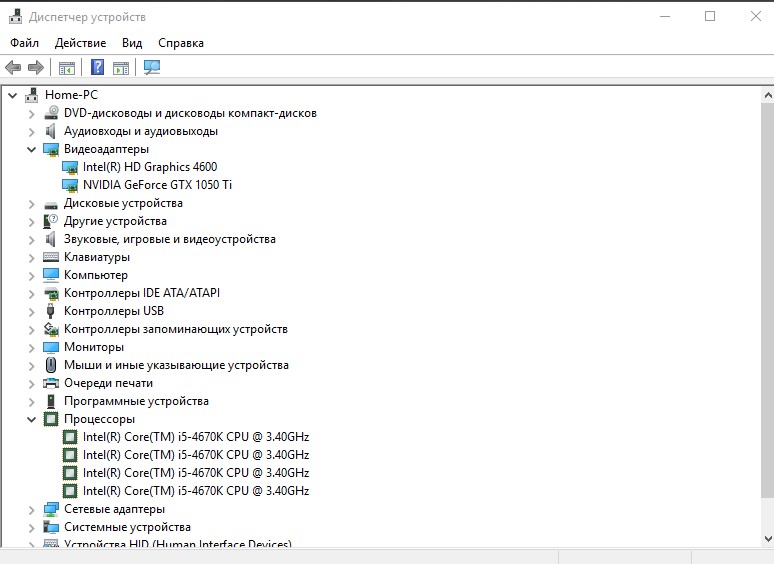This screenshot has height=564, width=774.
Task: Click the Контроллеры USB plug icon
Action: point(52,311)
